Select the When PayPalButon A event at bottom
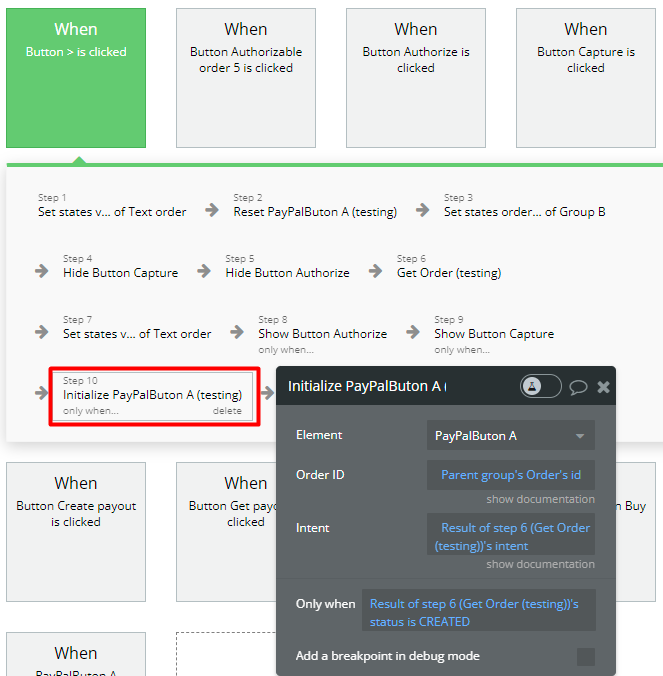Screen dimensions: 663x676 [76, 654]
